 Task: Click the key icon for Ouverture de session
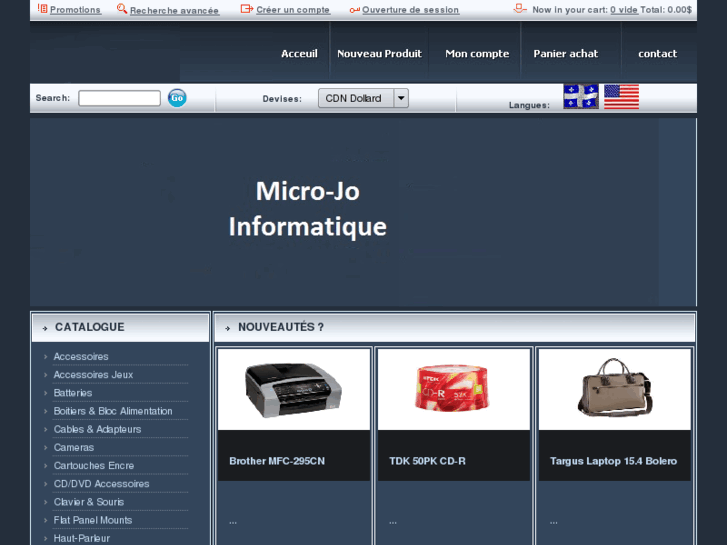click(x=354, y=10)
